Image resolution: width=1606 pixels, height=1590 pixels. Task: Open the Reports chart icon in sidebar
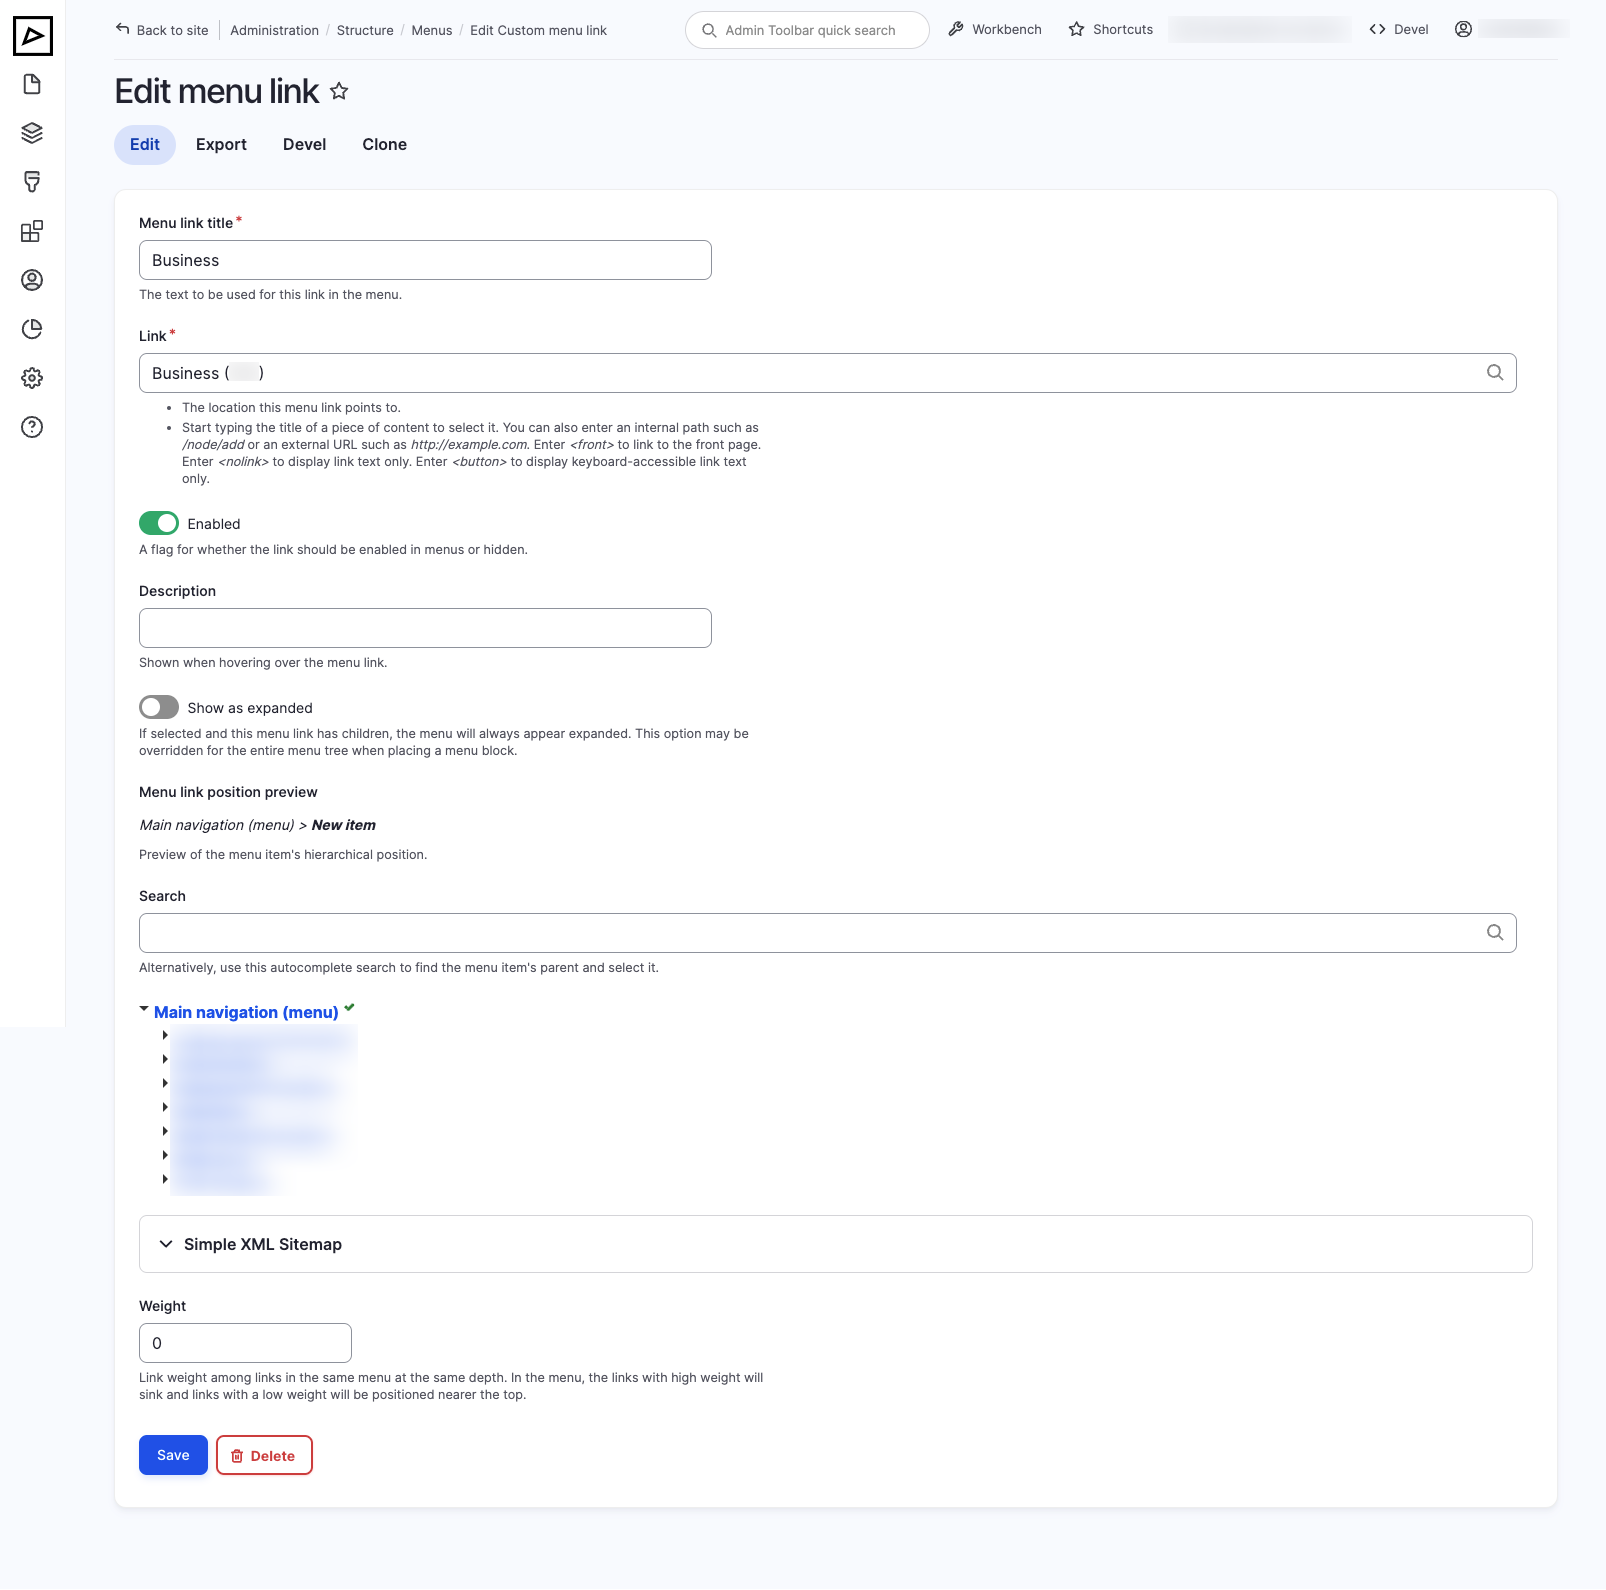pos(32,329)
